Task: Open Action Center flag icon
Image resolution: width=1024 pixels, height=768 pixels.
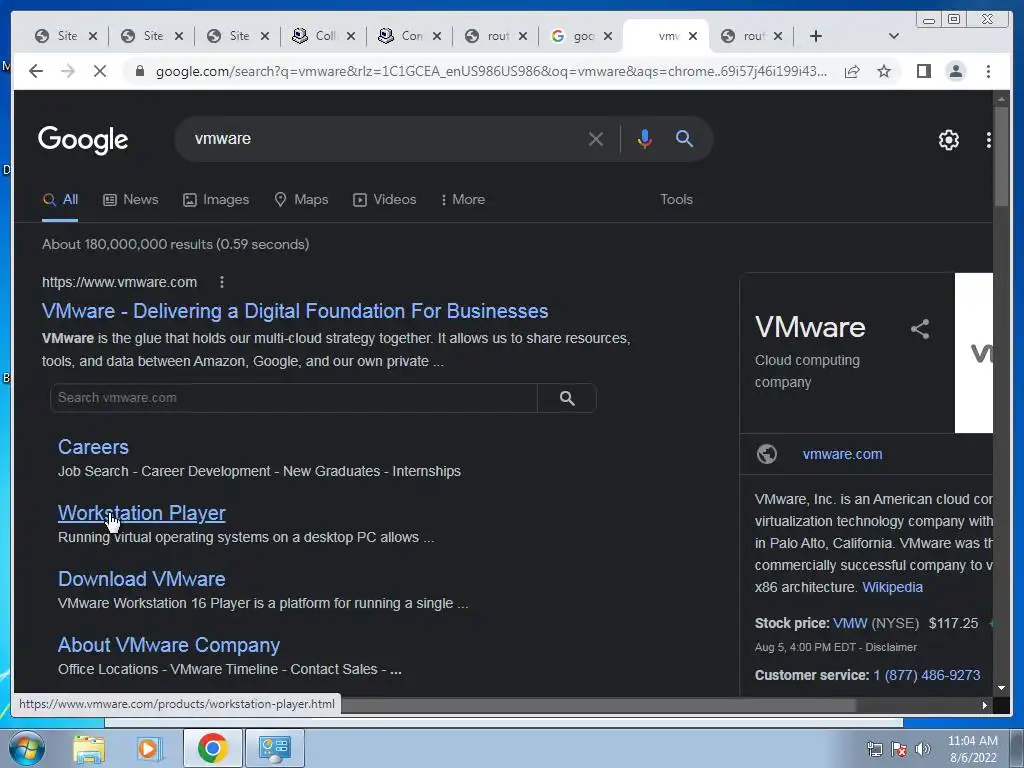Action: point(899,749)
